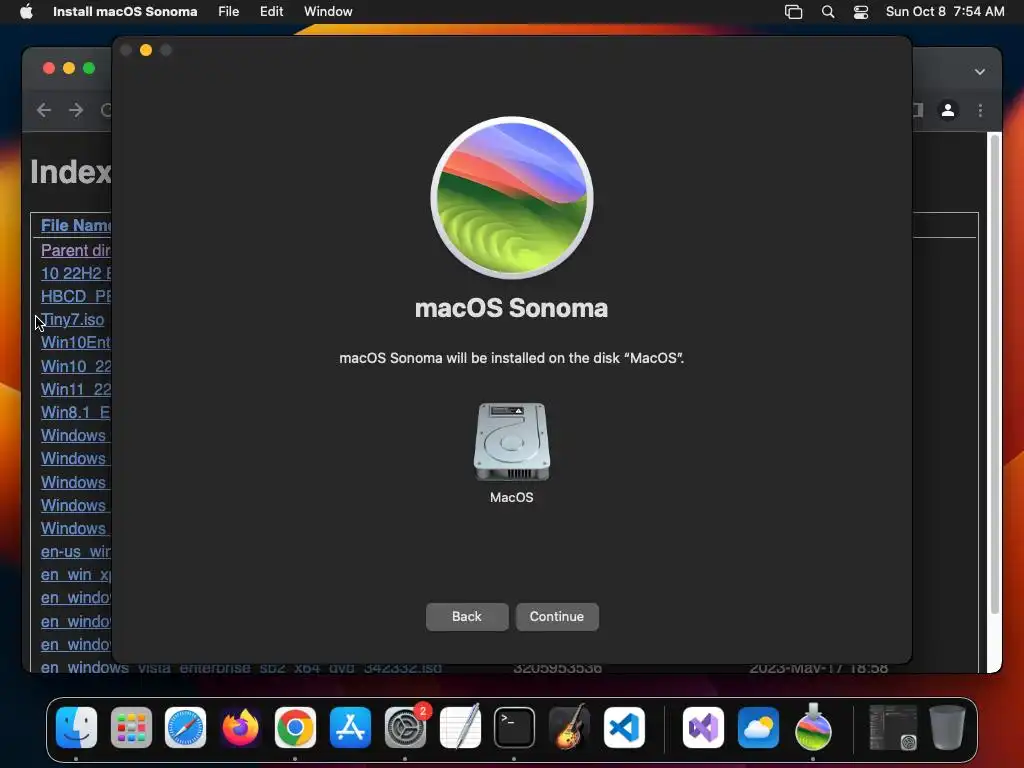Image resolution: width=1024 pixels, height=768 pixels.
Task: Open Terminal from the Dock
Action: (514, 728)
